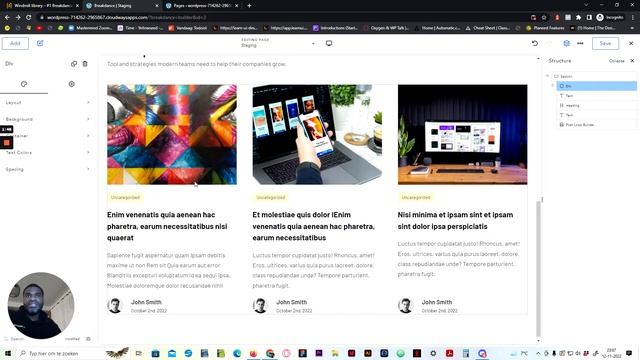This screenshot has width=640, height=360.
Task: Duplicate the selected Div element
Action: 74,64
